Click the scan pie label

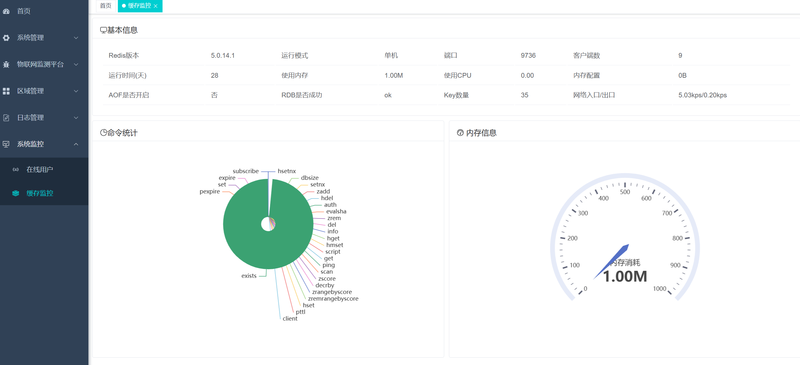327,272
